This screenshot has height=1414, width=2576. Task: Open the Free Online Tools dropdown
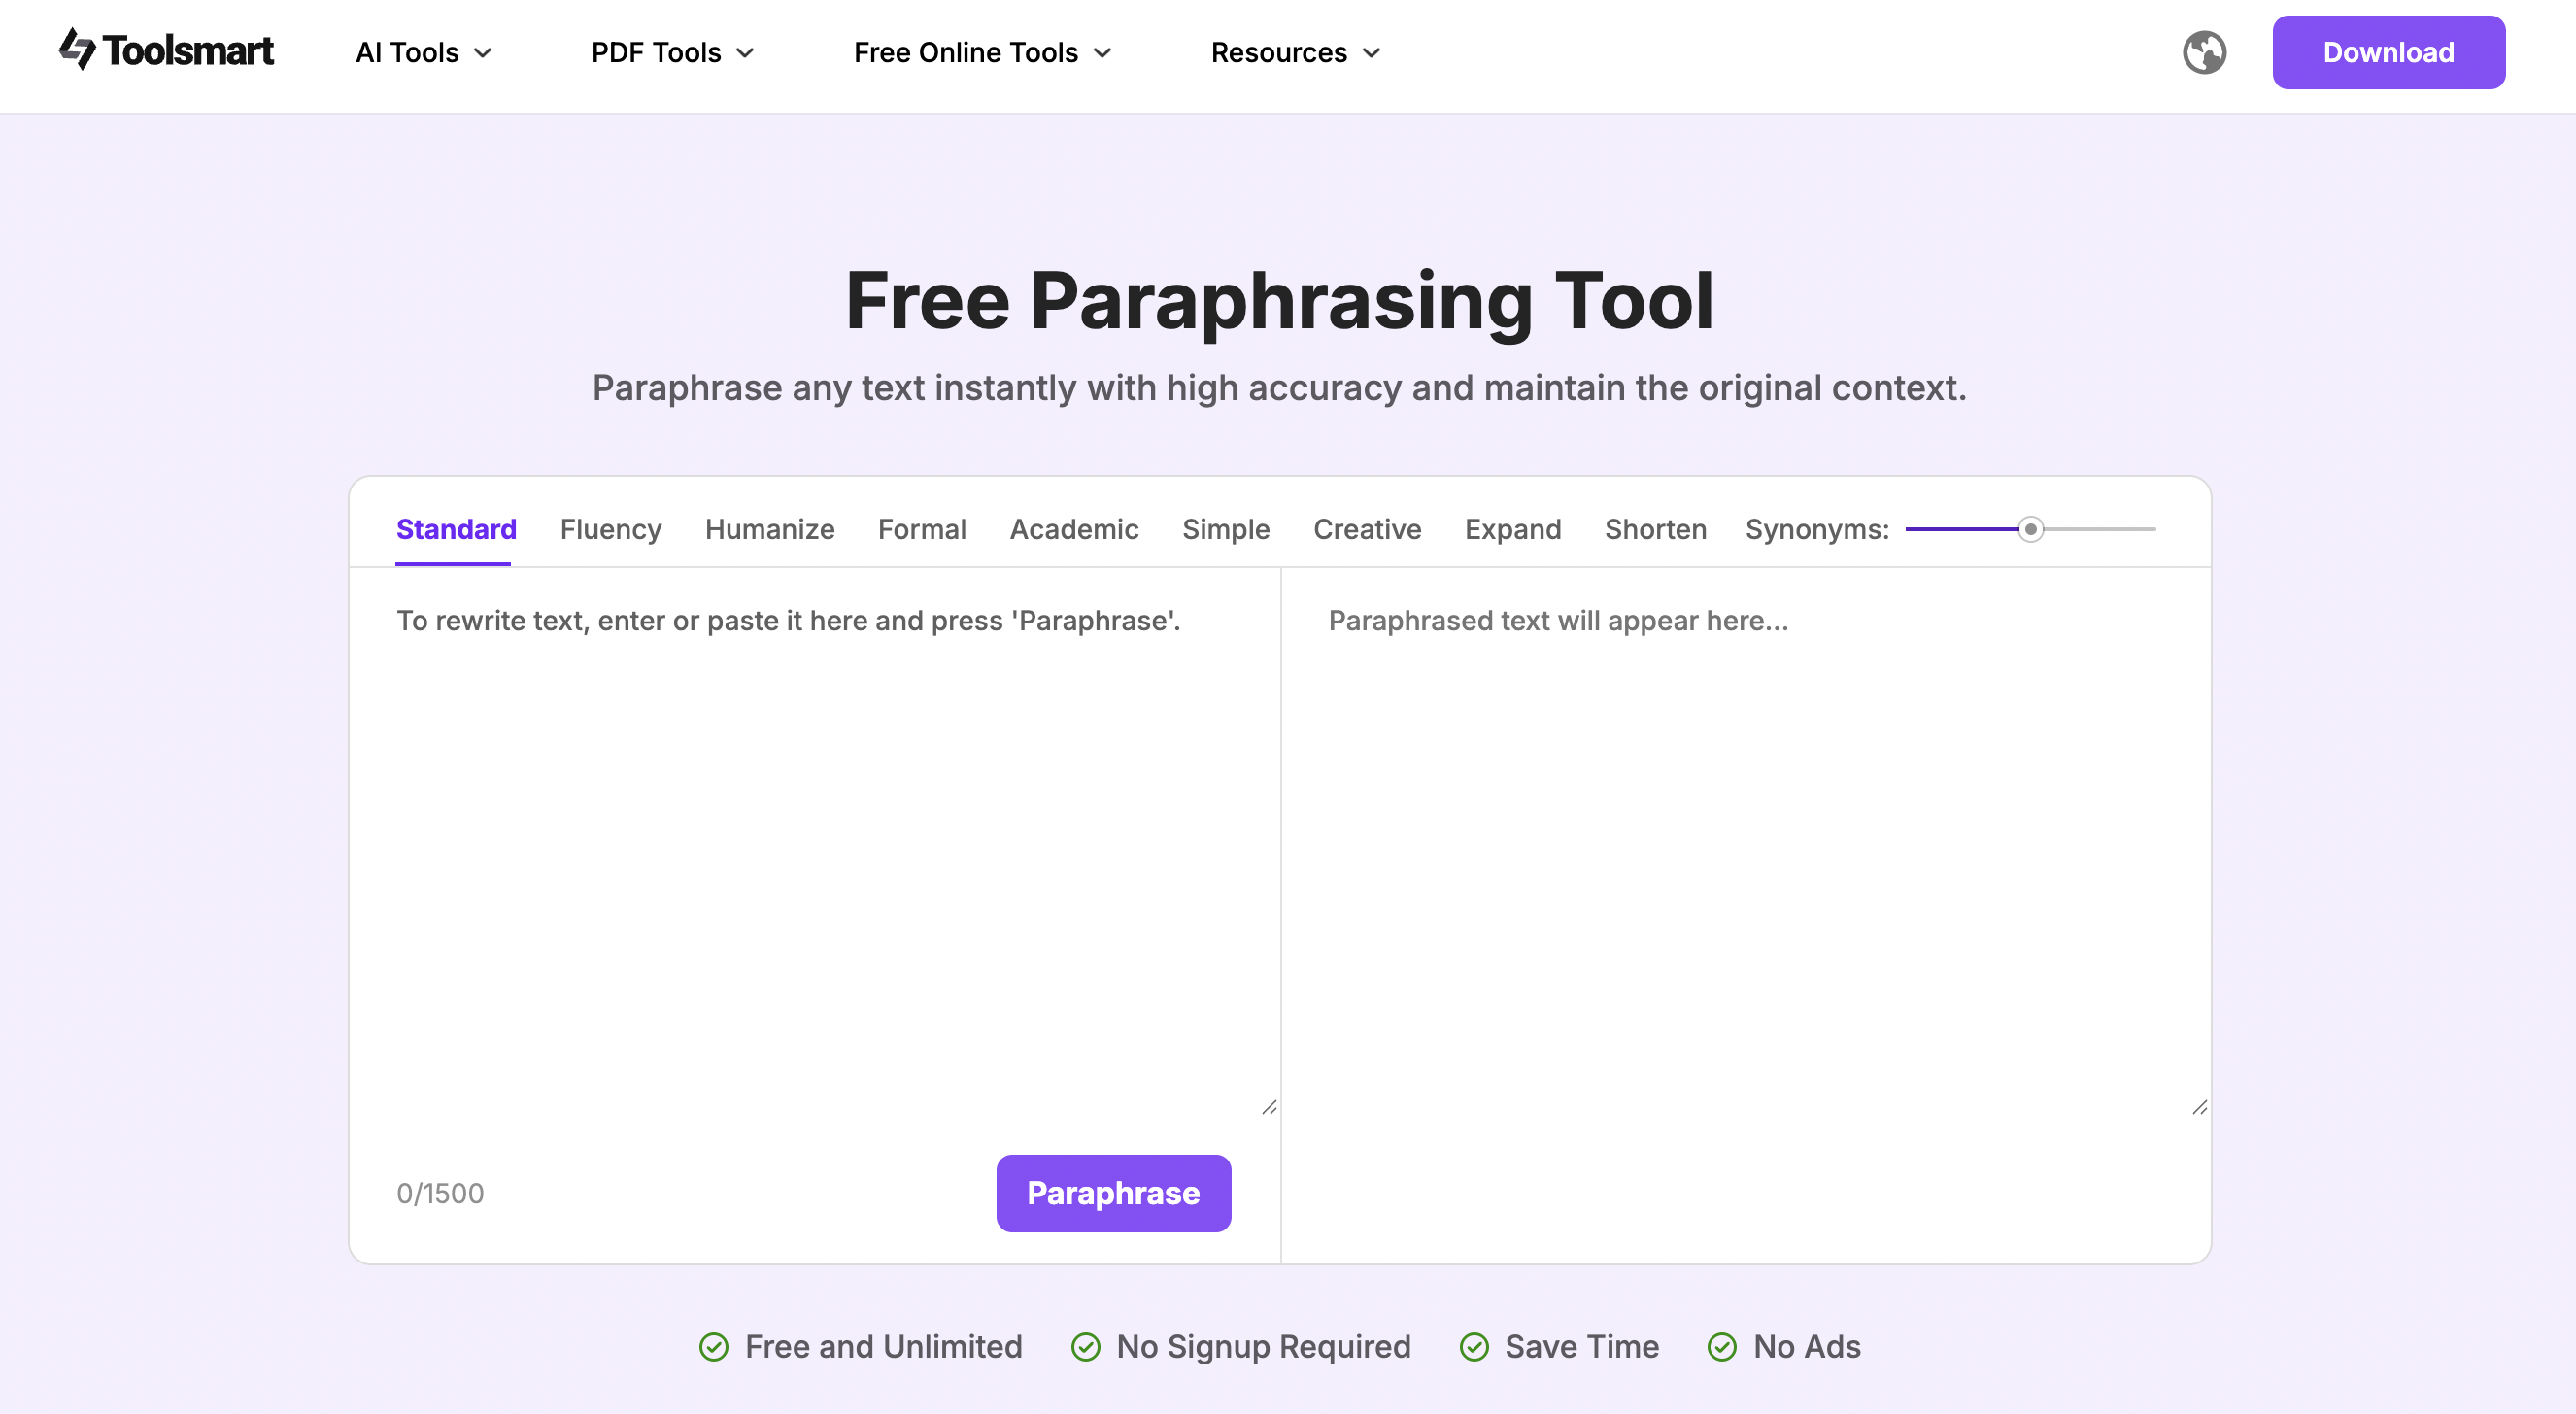pos(982,52)
